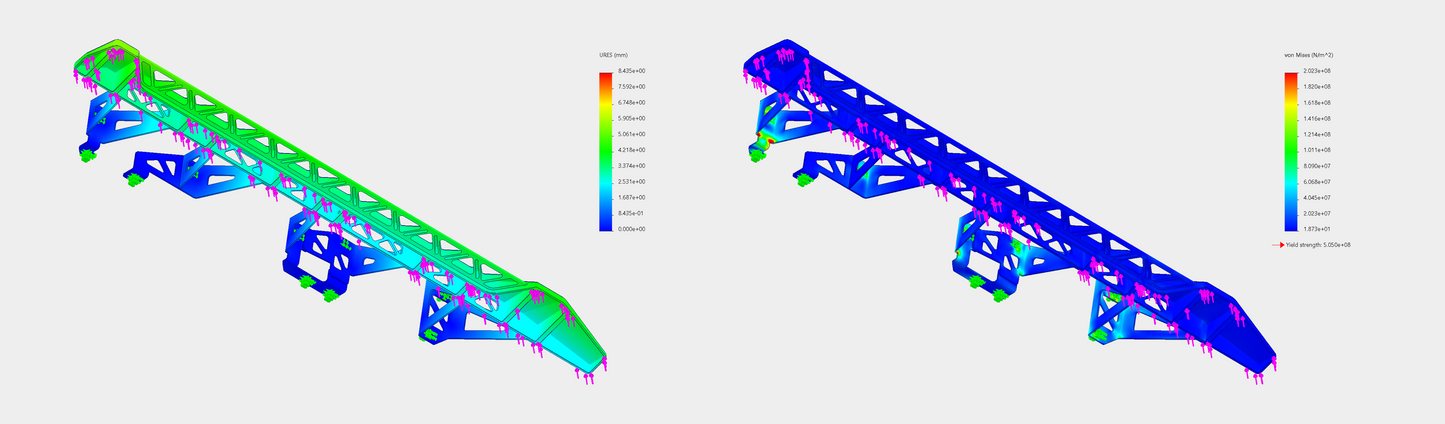Choose the 8.090e+07 stress legend value
Viewport: 1445px width, 424px height.
click(1316, 166)
